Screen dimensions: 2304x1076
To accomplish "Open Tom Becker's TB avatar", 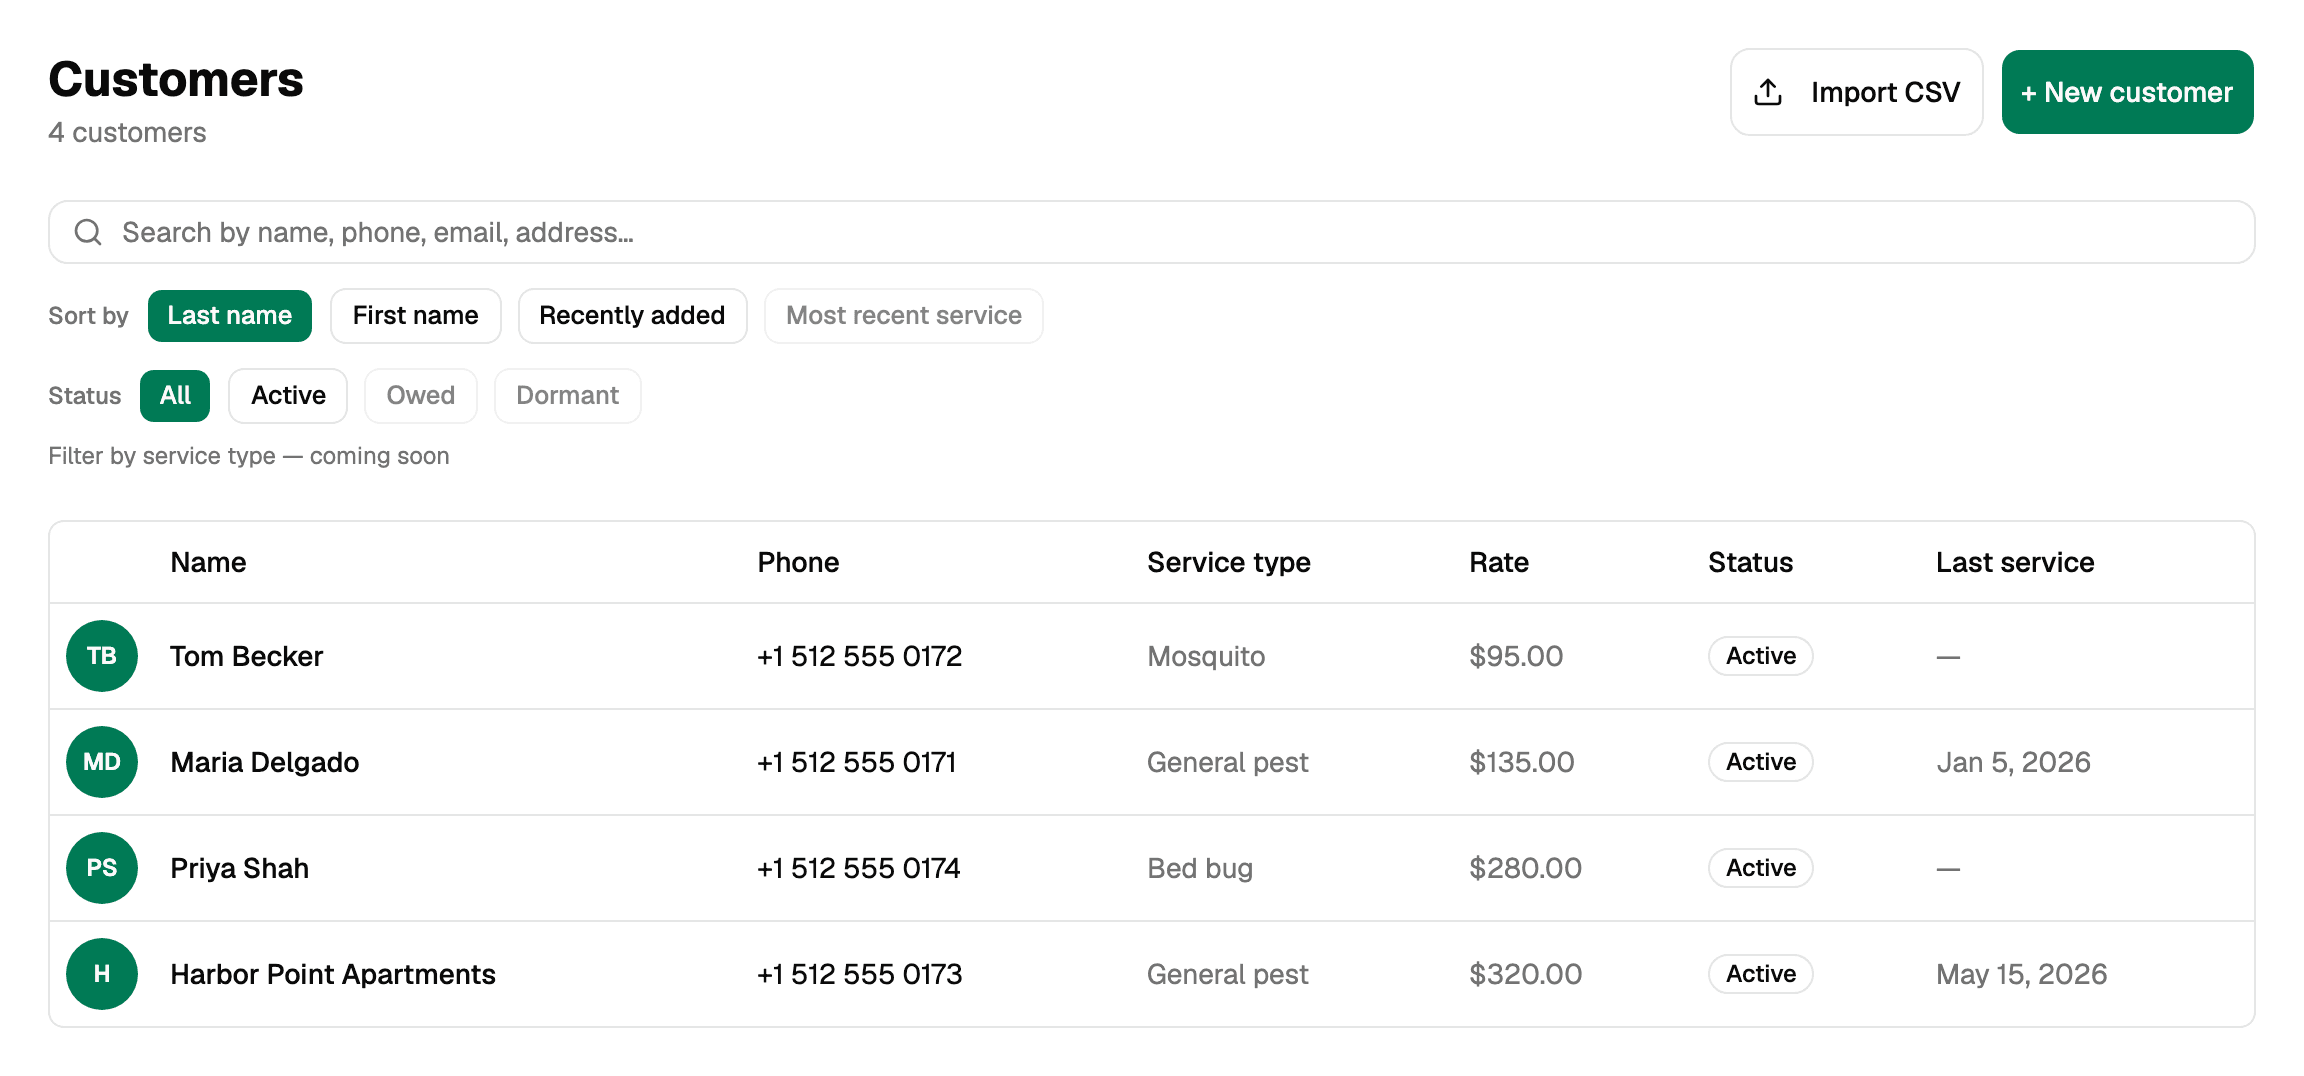I will [102, 656].
